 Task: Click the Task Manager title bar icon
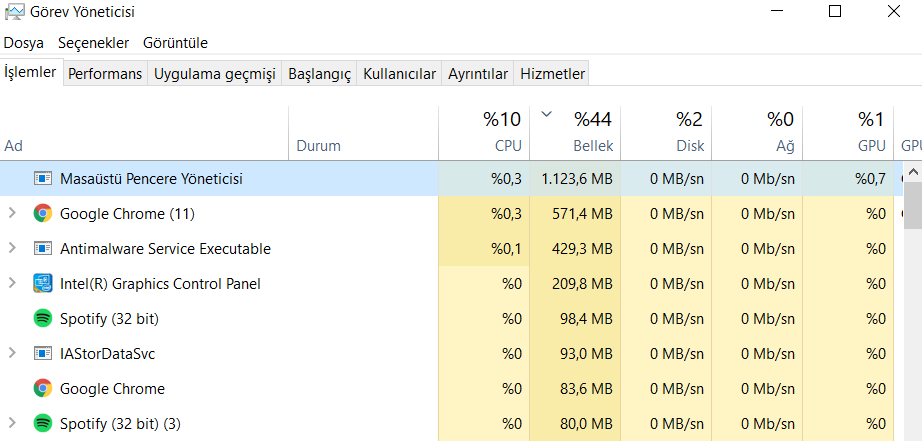(14, 12)
